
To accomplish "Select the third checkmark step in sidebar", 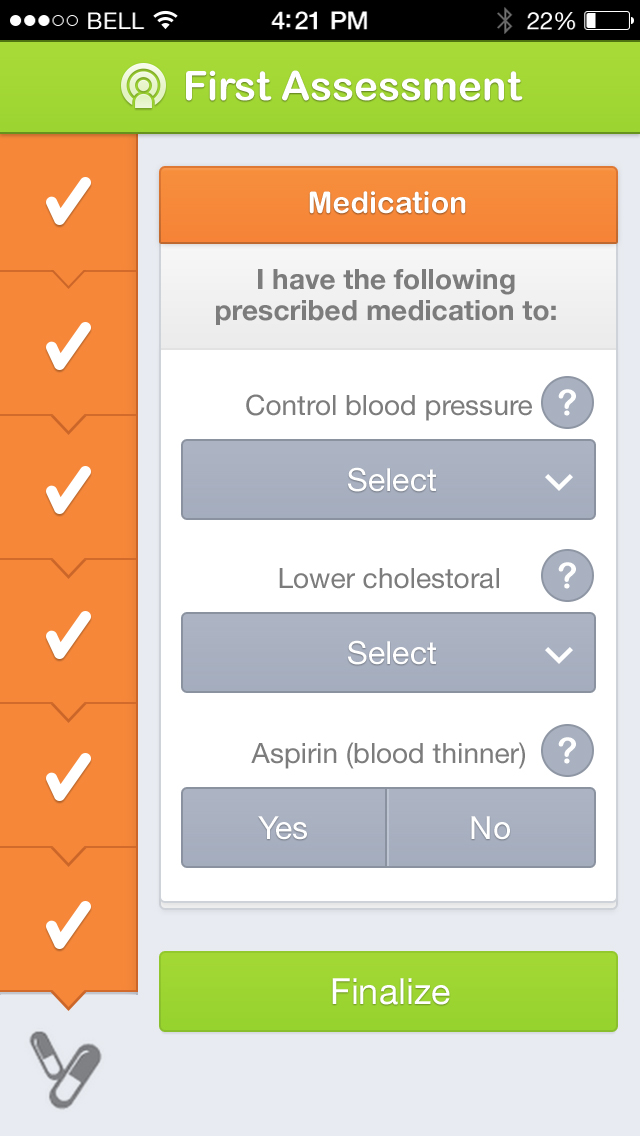I will tap(68, 490).
